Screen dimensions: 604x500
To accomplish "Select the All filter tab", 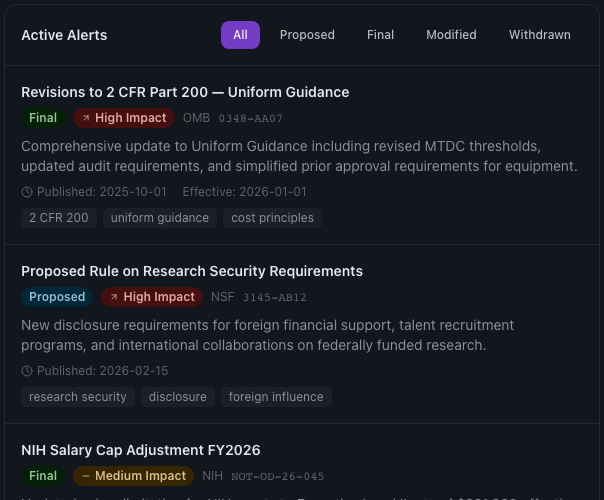I will 240,35.
